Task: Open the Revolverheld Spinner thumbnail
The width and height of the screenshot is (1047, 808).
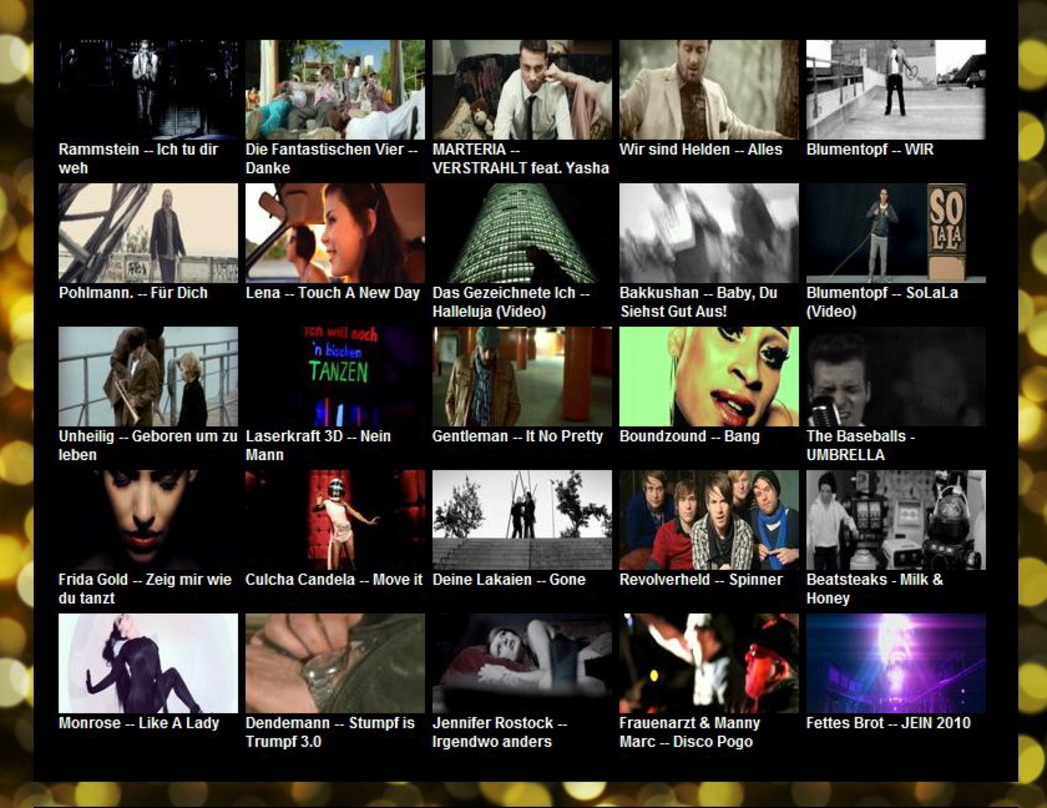Action: pyautogui.click(x=709, y=520)
